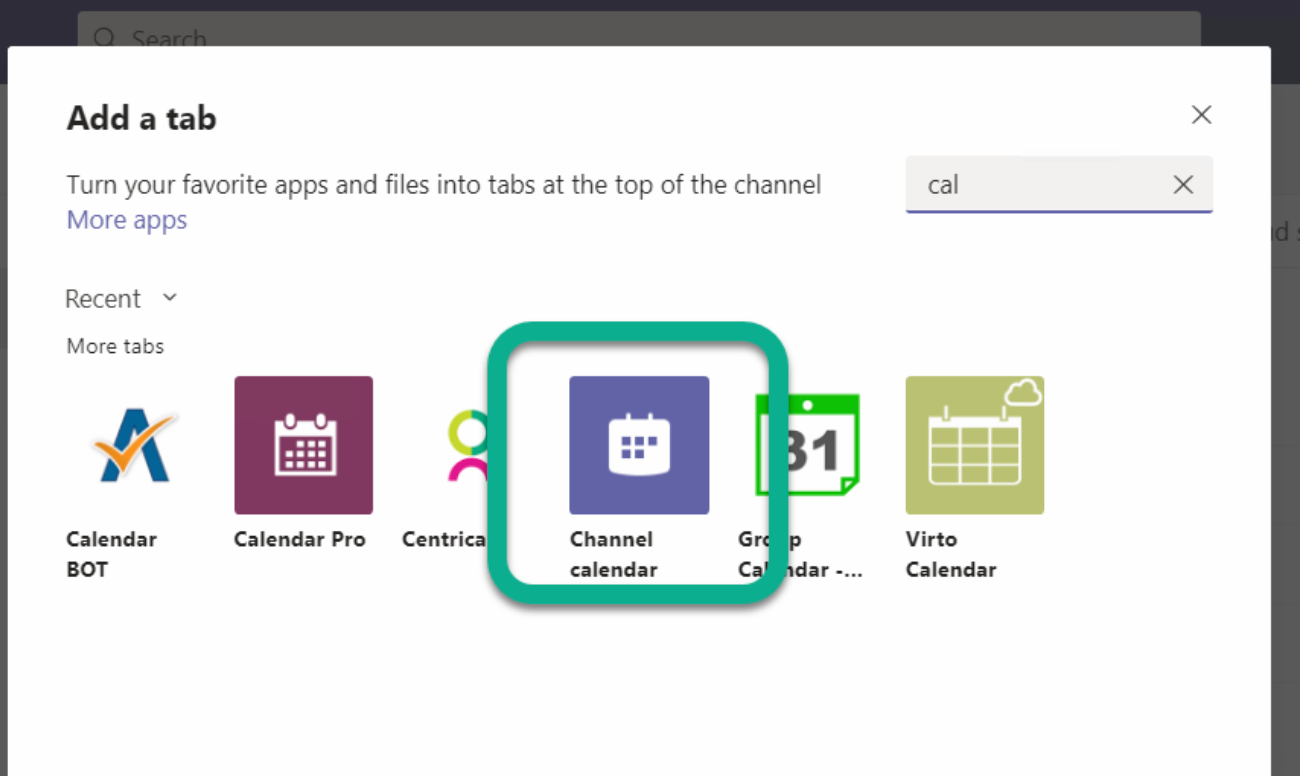
Task: Click the Calendar Pro name label
Action: [300, 539]
